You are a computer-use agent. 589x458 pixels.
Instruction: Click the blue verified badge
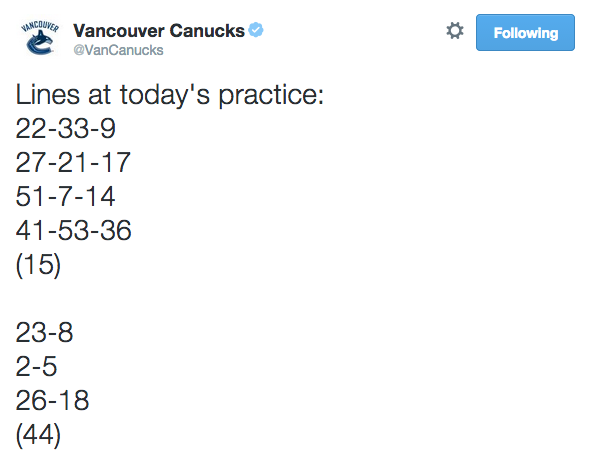tap(256, 30)
